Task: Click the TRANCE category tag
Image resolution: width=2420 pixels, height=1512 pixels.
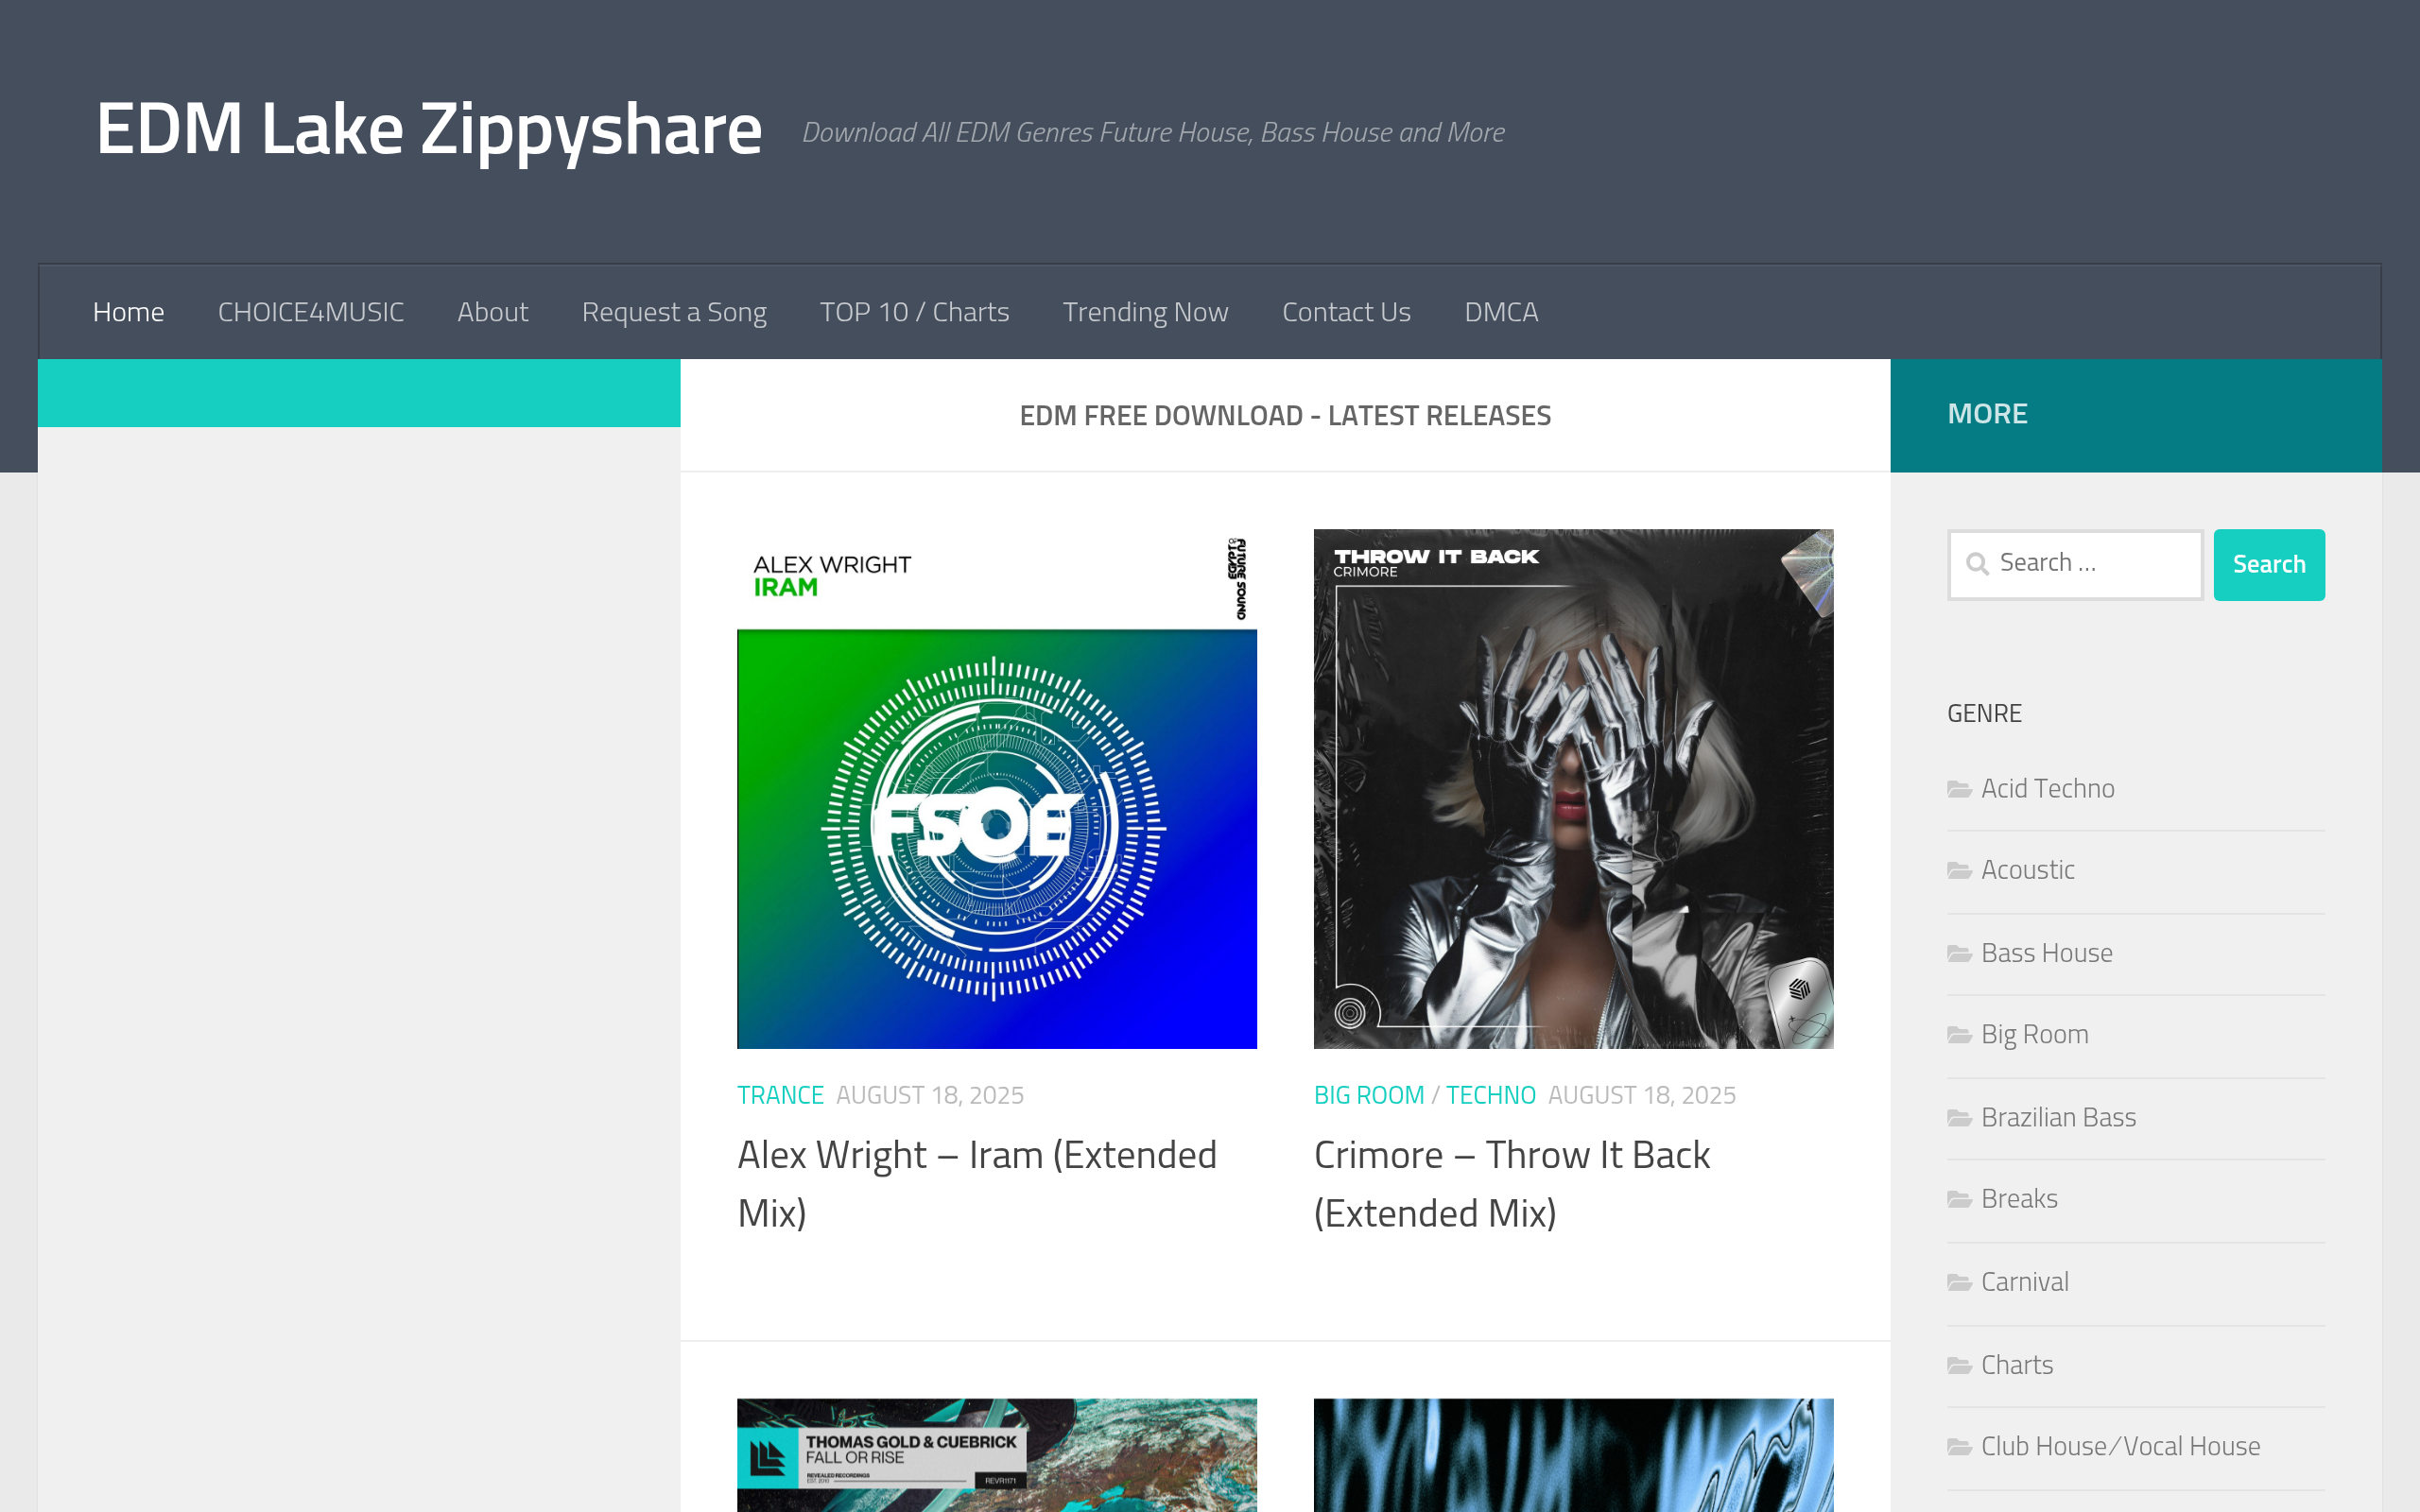Action: (780, 1095)
